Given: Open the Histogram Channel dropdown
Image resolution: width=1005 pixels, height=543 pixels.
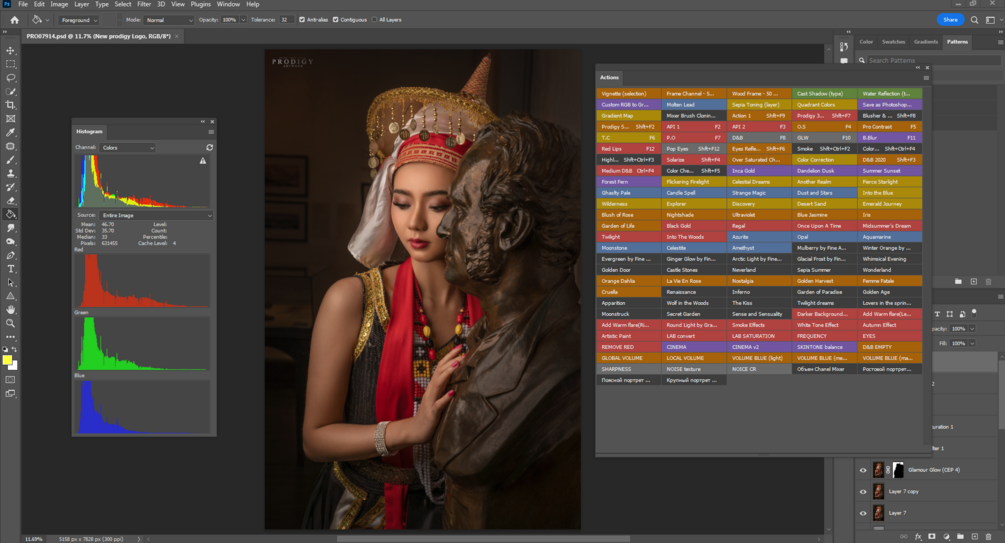Looking at the screenshot, I should (x=127, y=147).
